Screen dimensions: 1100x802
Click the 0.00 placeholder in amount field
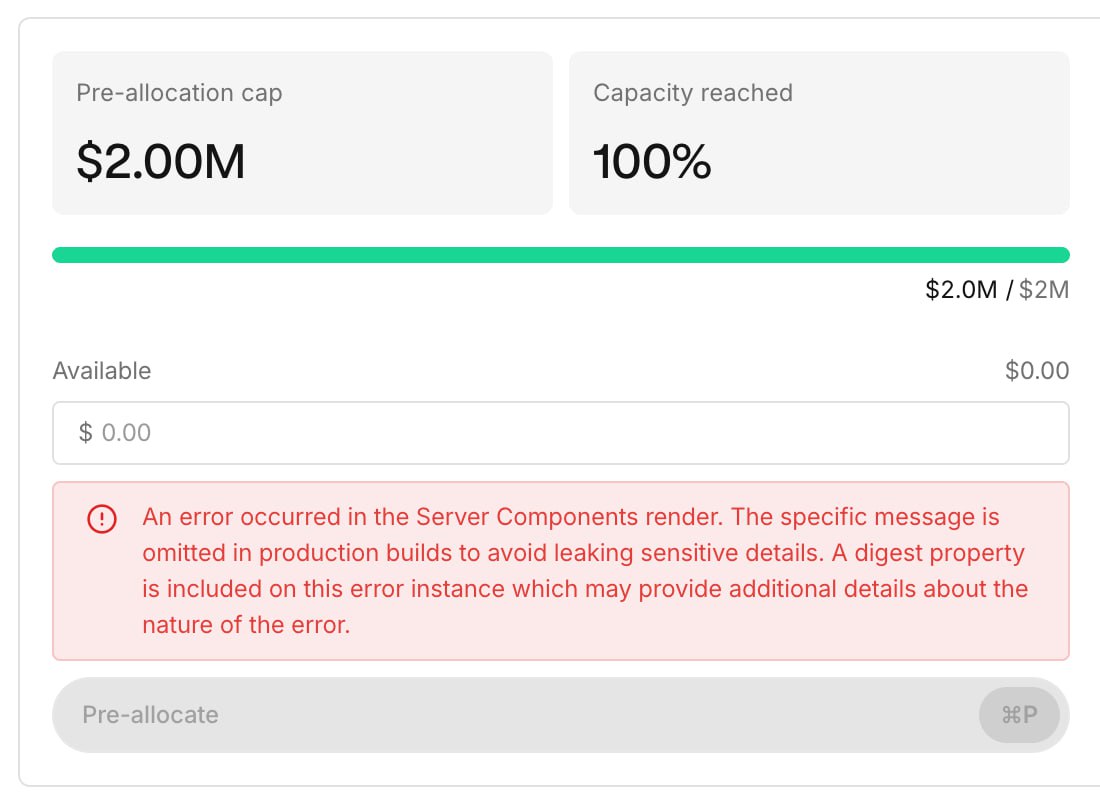(x=127, y=433)
